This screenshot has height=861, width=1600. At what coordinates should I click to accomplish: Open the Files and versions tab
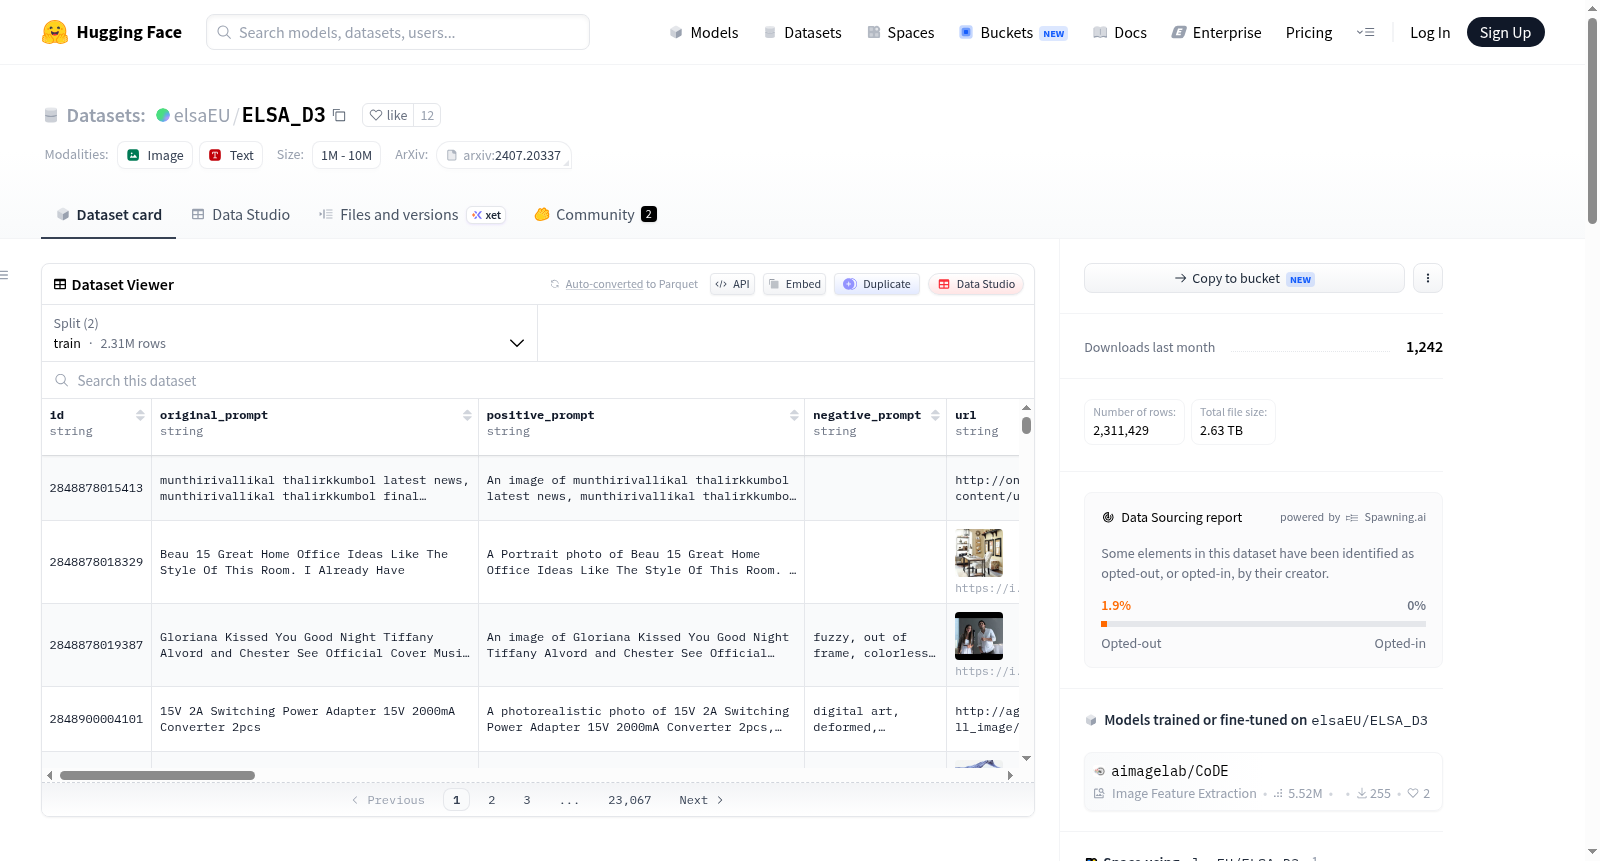[x=412, y=214]
